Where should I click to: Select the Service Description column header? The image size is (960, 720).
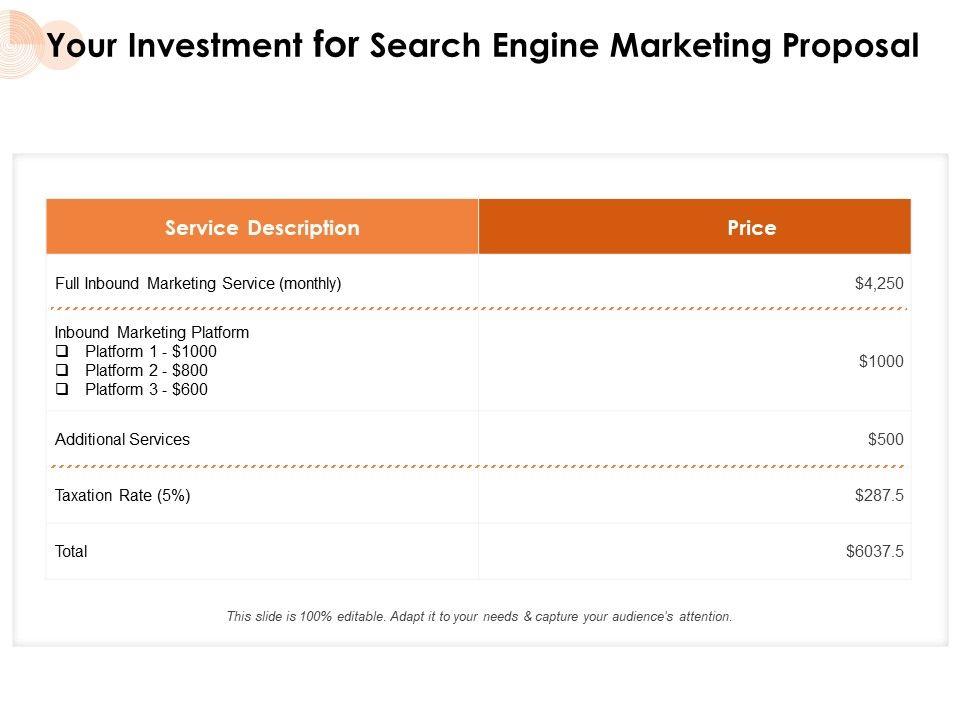(x=262, y=227)
